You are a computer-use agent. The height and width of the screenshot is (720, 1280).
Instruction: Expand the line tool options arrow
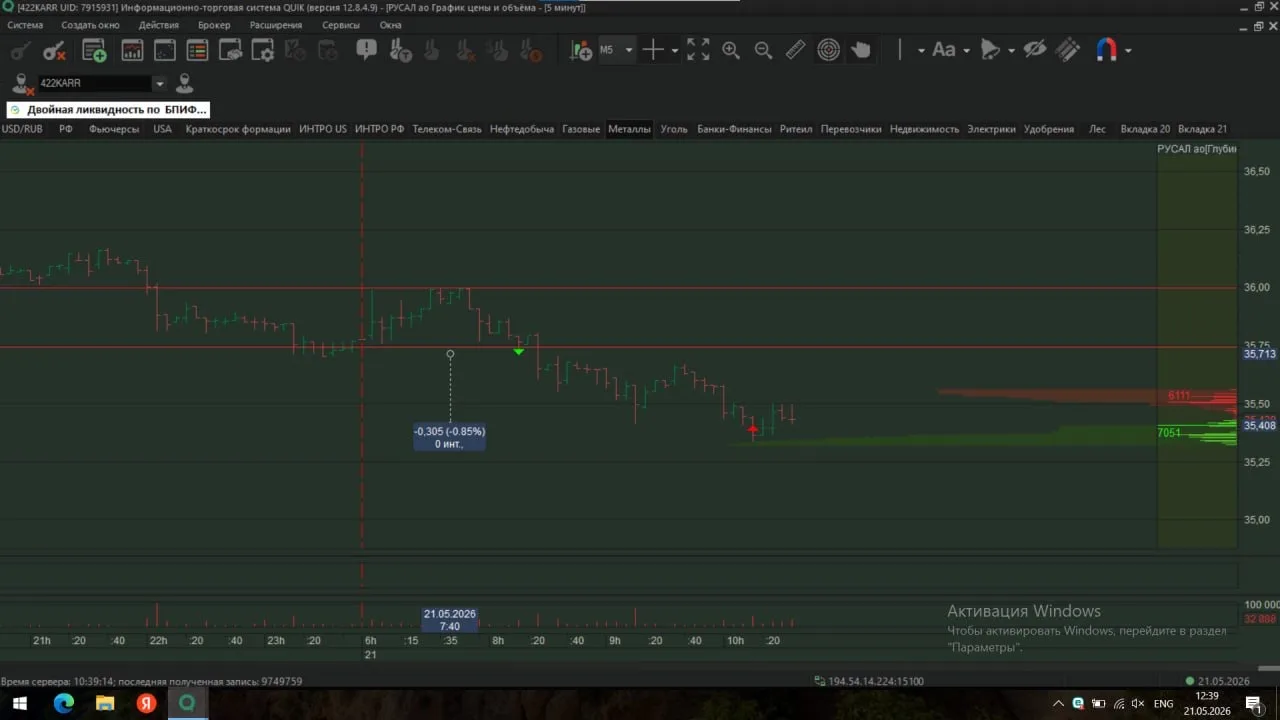click(x=921, y=50)
